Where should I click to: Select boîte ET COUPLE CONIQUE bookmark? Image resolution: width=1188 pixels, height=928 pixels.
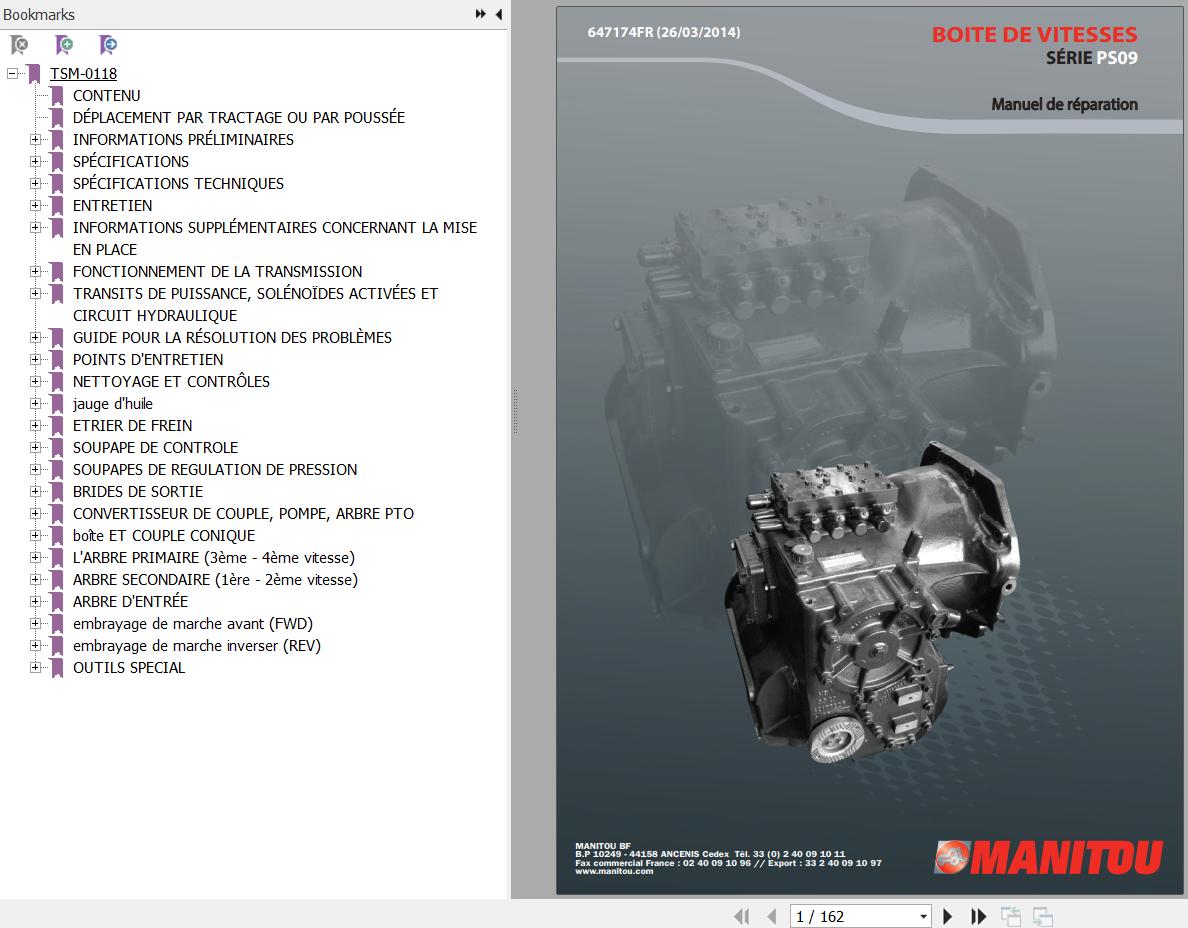click(x=164, y=535)
